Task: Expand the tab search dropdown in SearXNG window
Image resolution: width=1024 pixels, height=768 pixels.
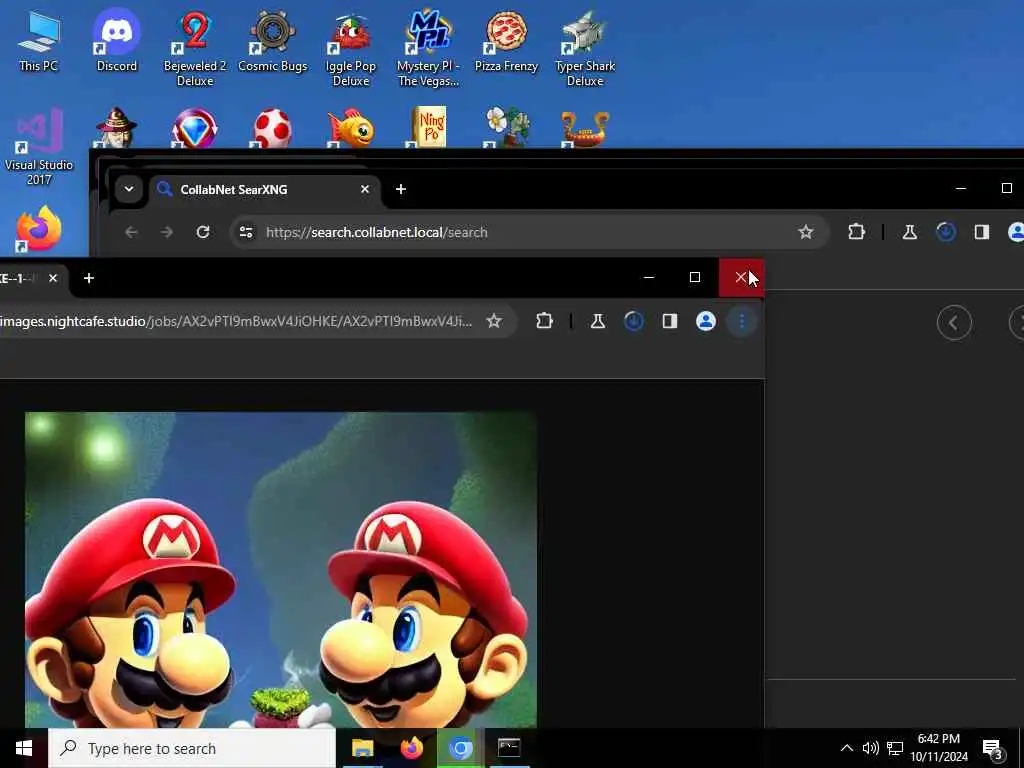Action: click(129, 189)
